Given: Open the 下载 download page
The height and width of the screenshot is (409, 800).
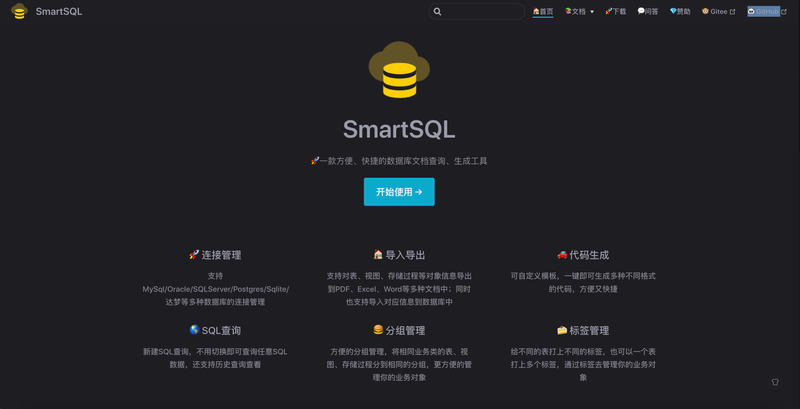Looking at the screenshot, I should [x=615, y=11].
